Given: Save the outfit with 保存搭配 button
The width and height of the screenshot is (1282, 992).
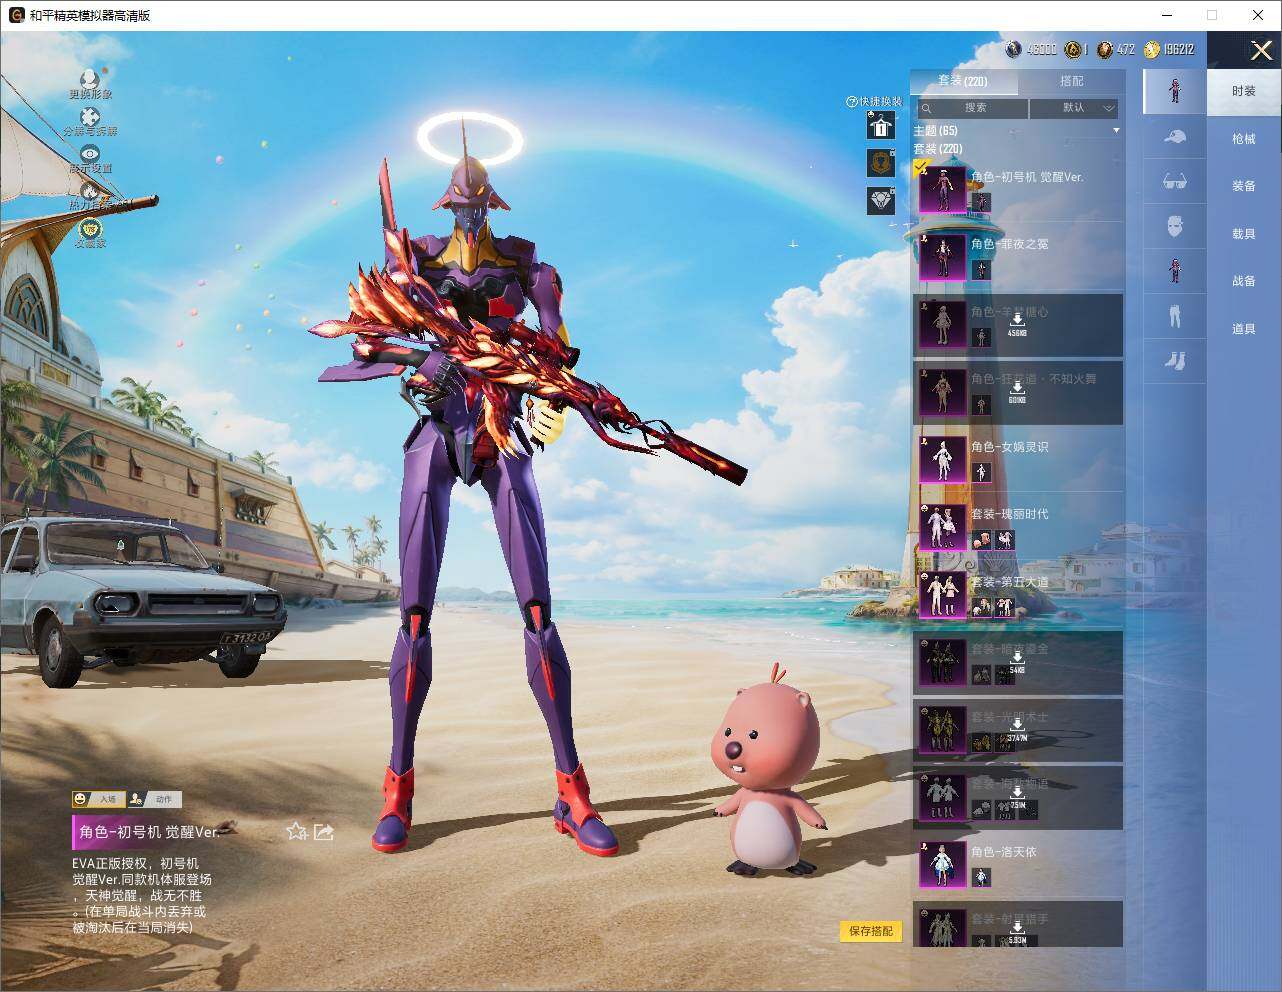Looking at the screenshot, I should 871,931.
